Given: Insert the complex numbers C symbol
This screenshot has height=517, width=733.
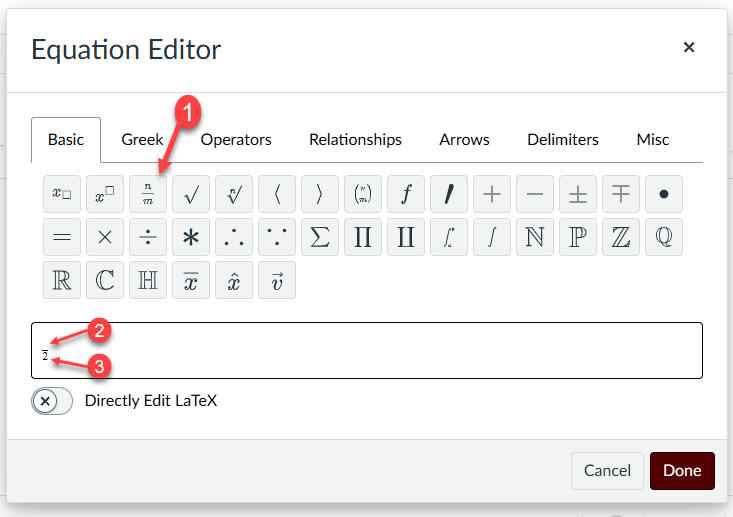Looking at the screenshot, I should click(105, 280).
